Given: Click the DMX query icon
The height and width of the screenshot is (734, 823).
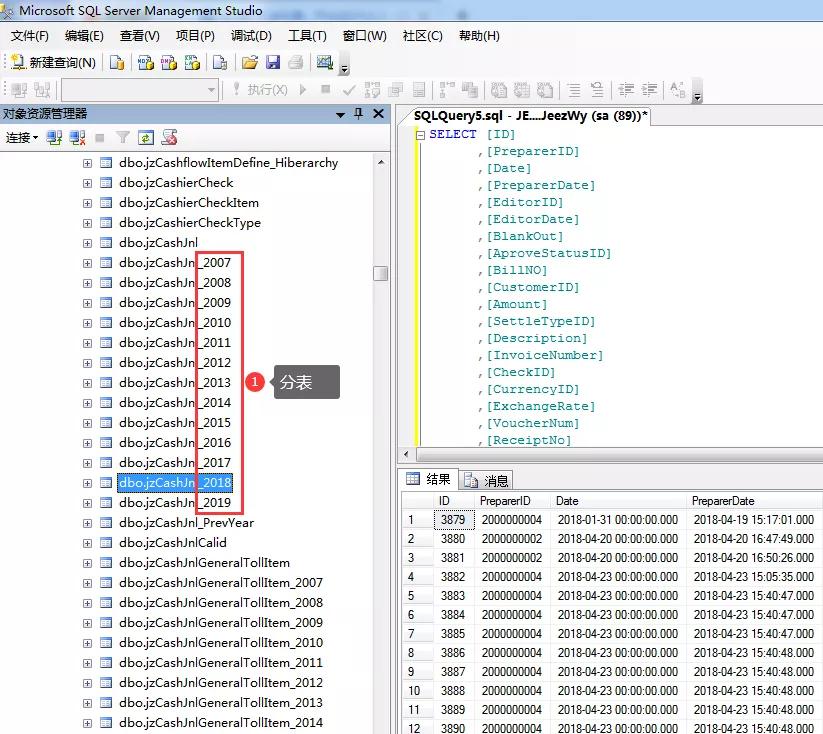Looking at the screenshot, I should [x=168, y=62].
